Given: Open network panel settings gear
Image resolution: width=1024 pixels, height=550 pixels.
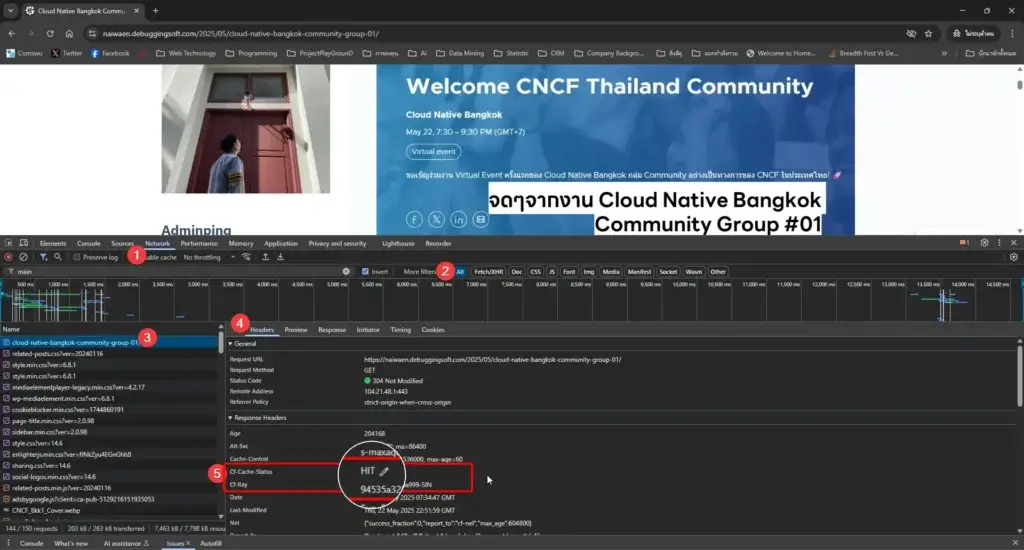Looking at the screenshot, I should click(1014, 257).
